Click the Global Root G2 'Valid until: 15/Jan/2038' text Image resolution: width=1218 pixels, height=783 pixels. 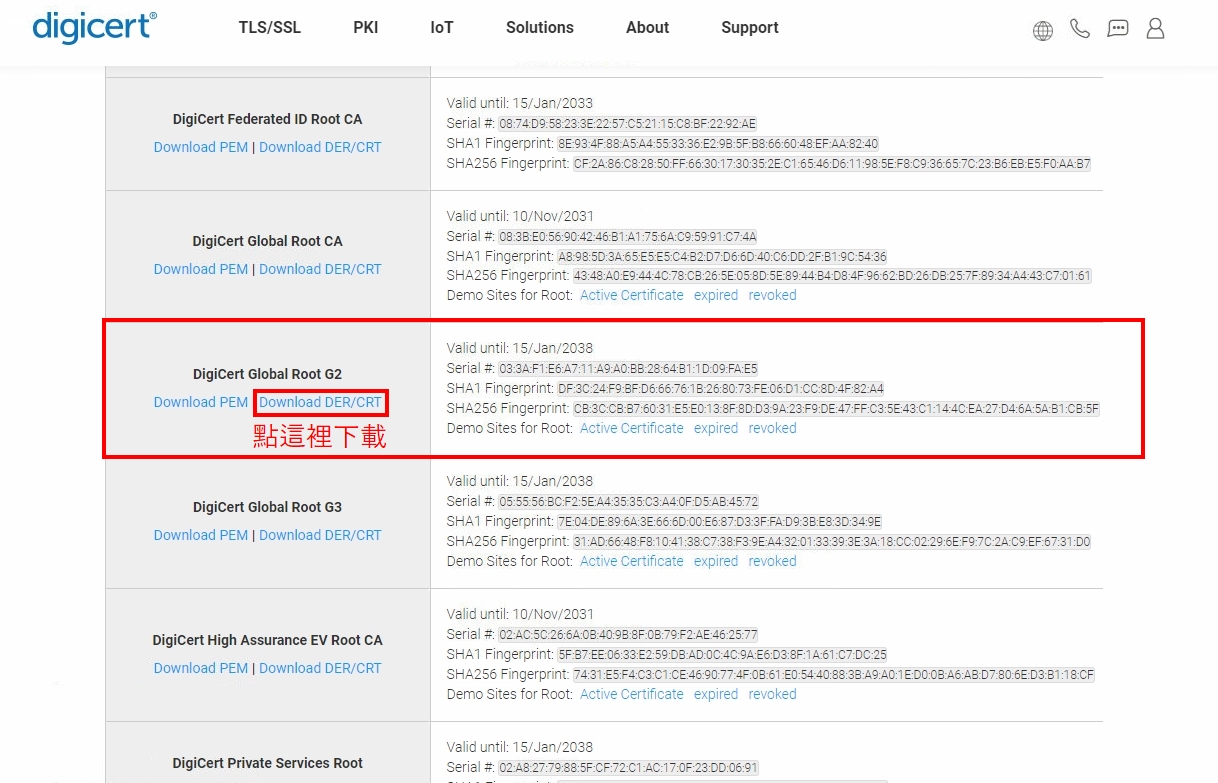click(520, 349)
